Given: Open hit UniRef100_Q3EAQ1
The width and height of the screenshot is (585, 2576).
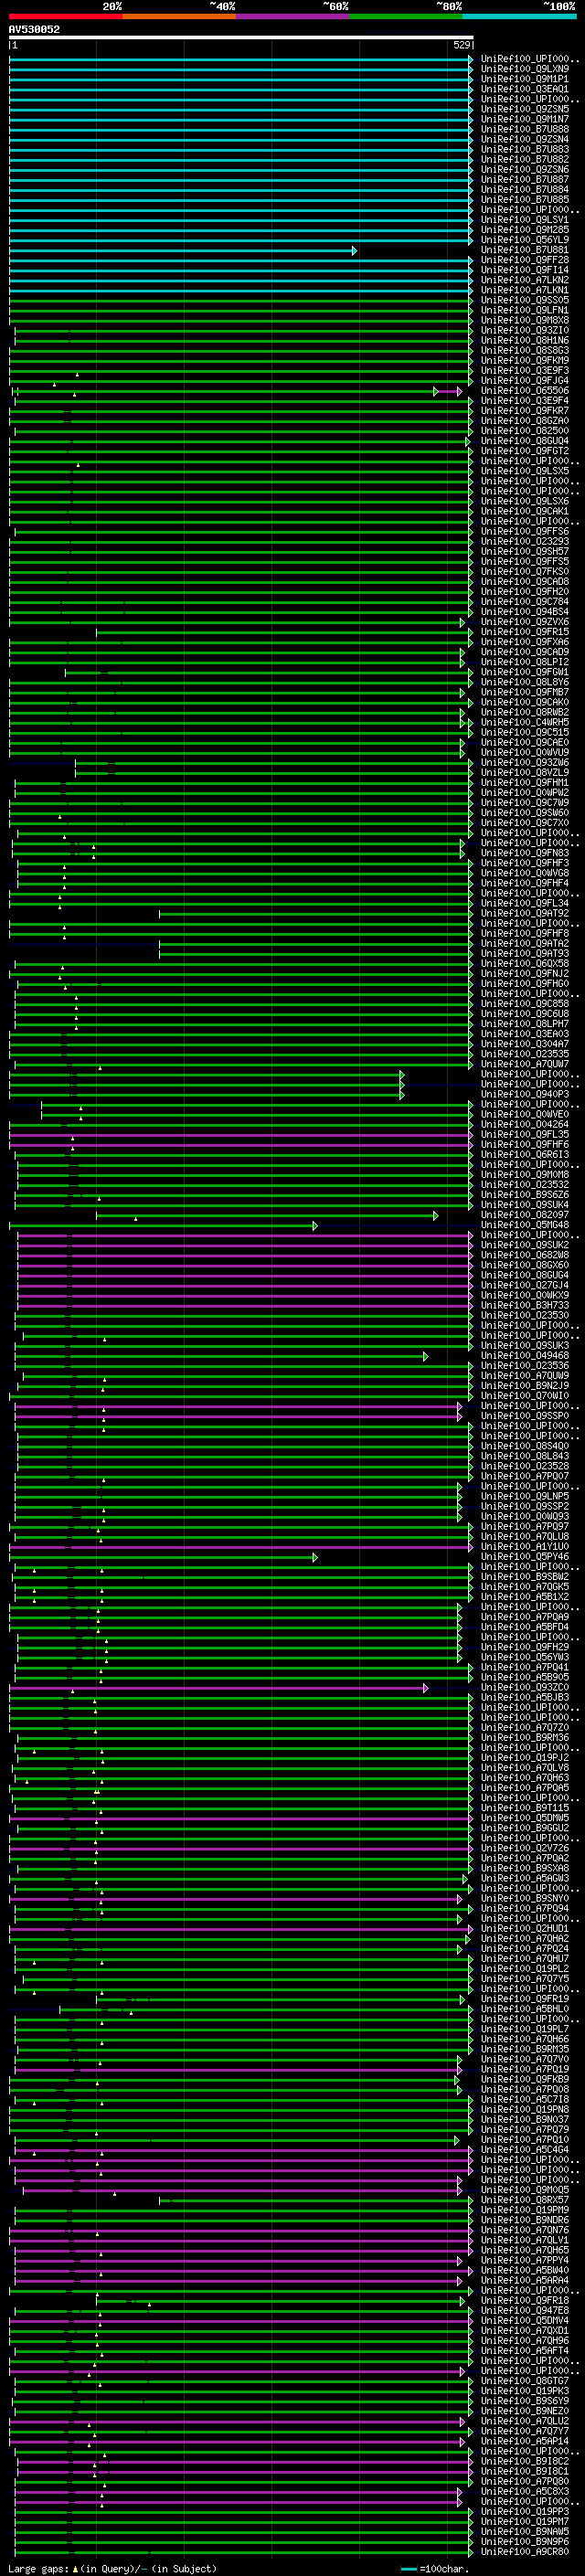Looking at the screenshot, I should coord(525,89).
